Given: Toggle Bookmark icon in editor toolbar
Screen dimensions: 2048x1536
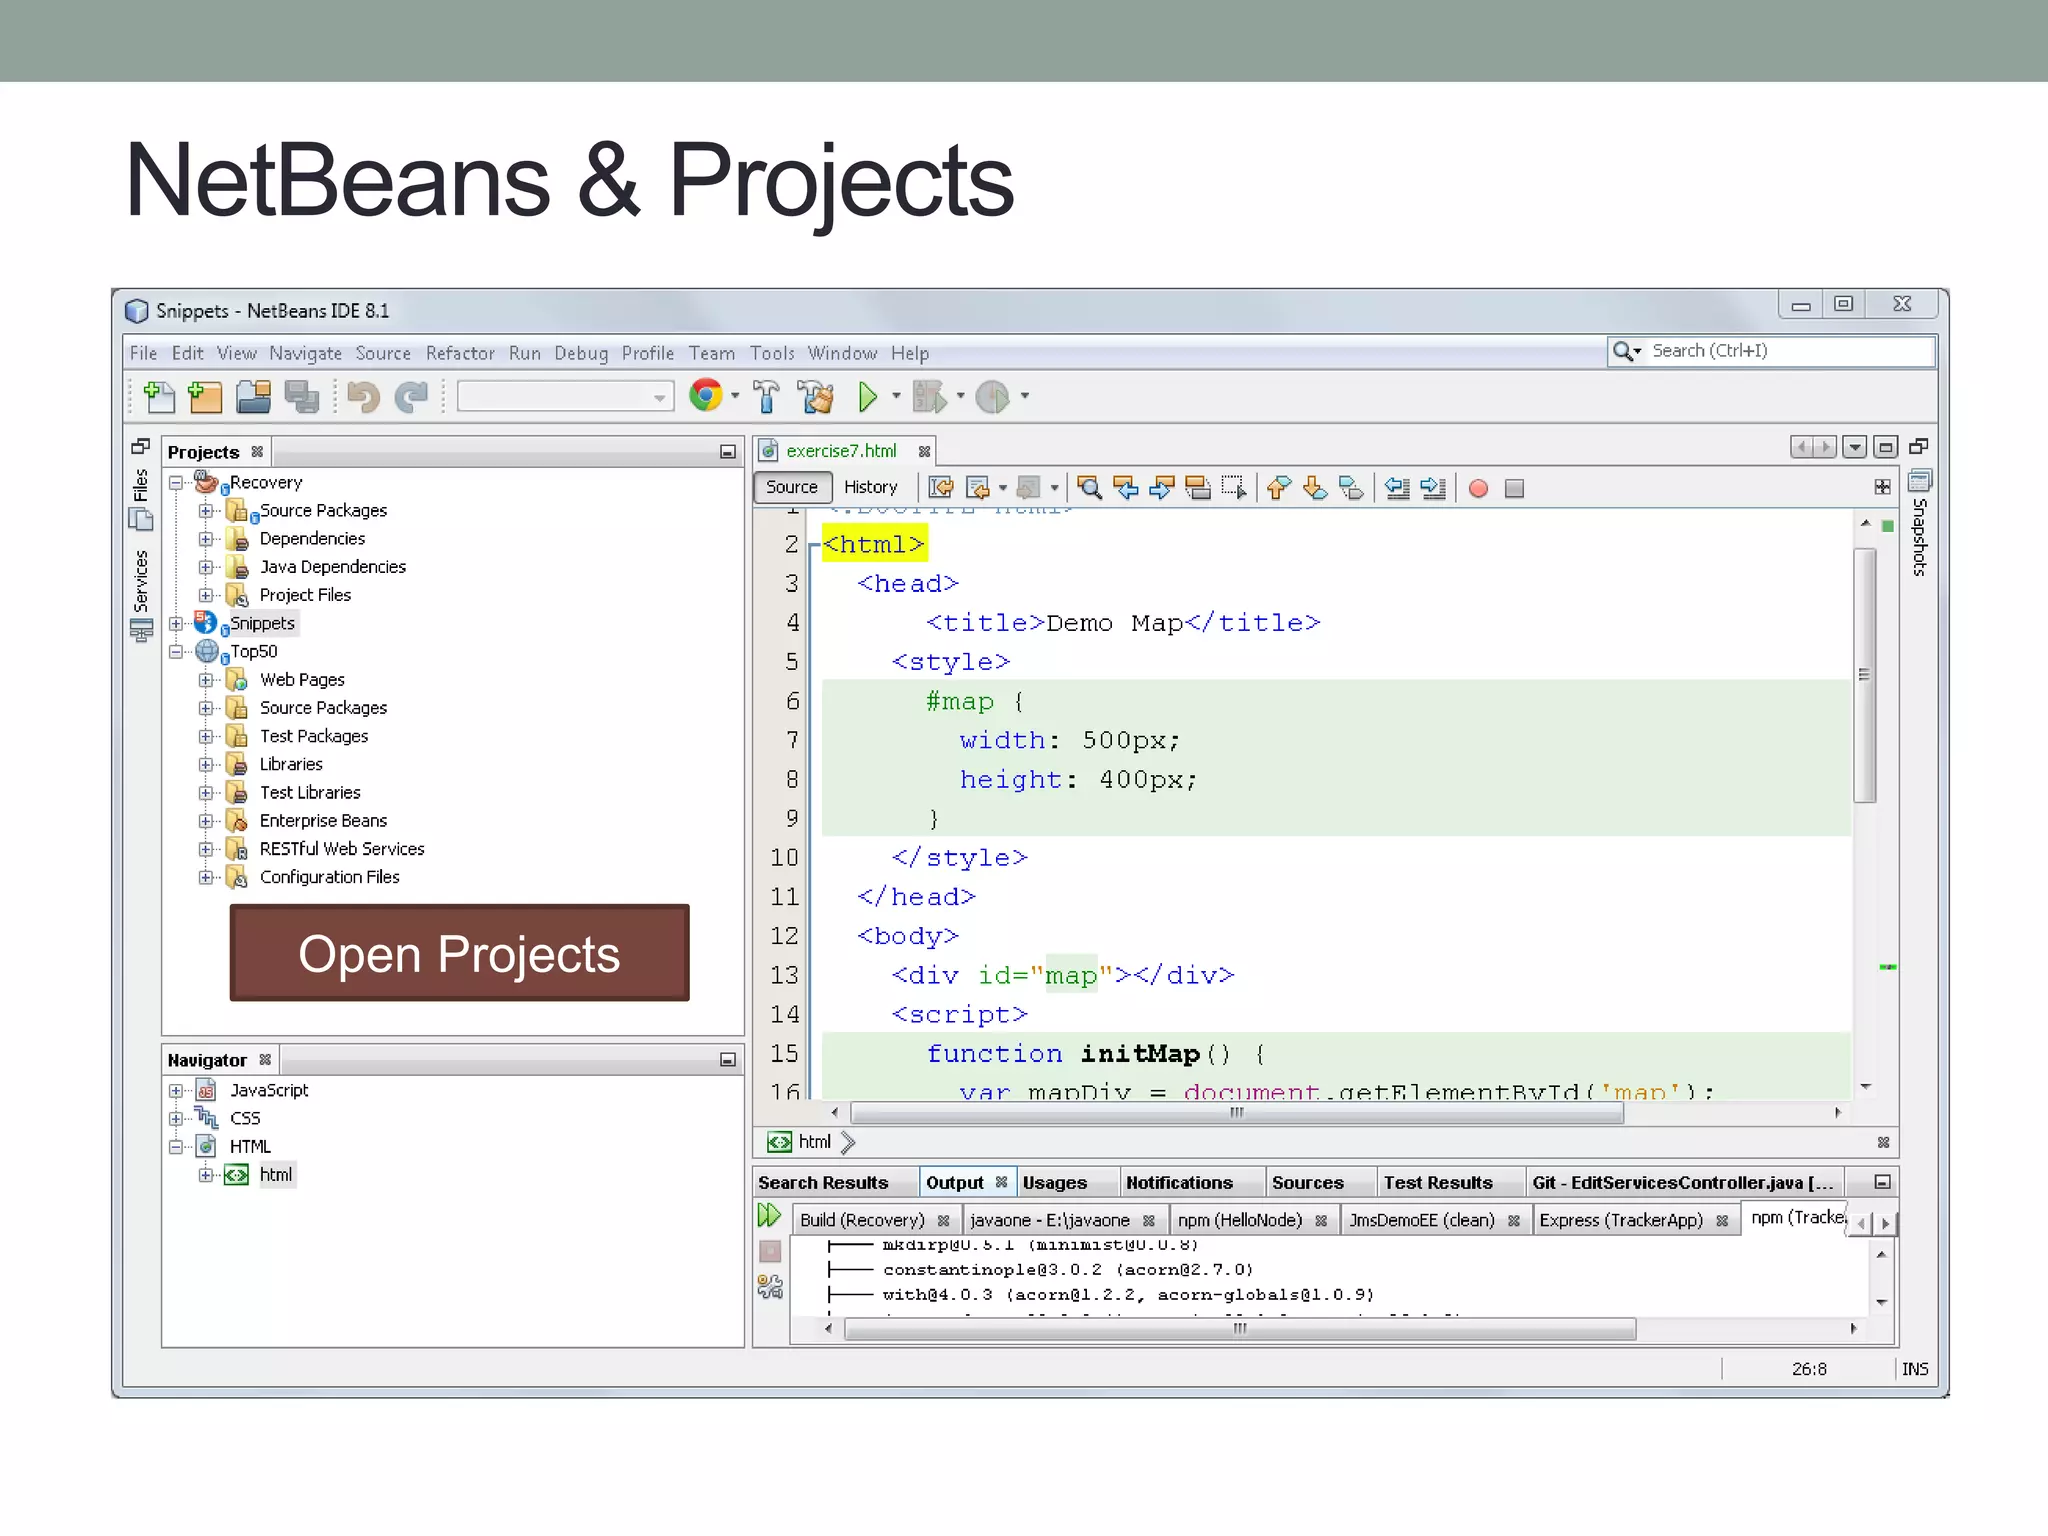Looking at the screenshot, I should (1351, 488).
